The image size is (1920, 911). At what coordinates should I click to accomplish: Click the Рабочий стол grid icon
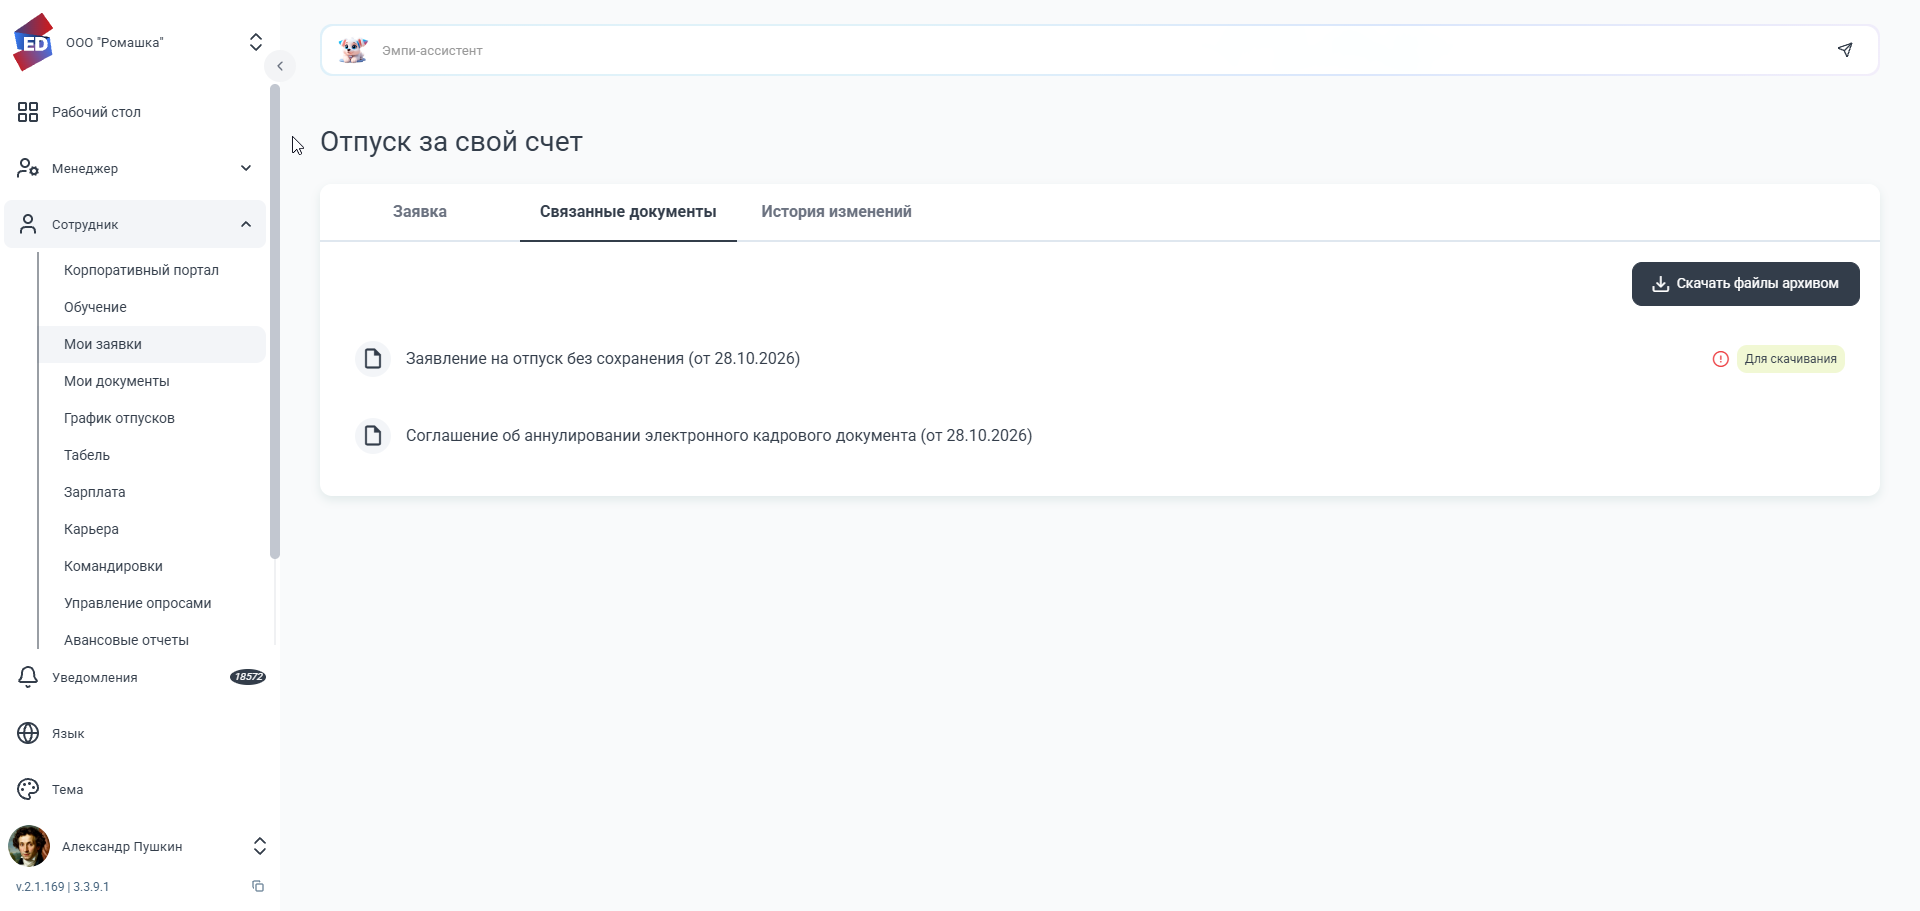pyautogui.click(x=28, y=112)
